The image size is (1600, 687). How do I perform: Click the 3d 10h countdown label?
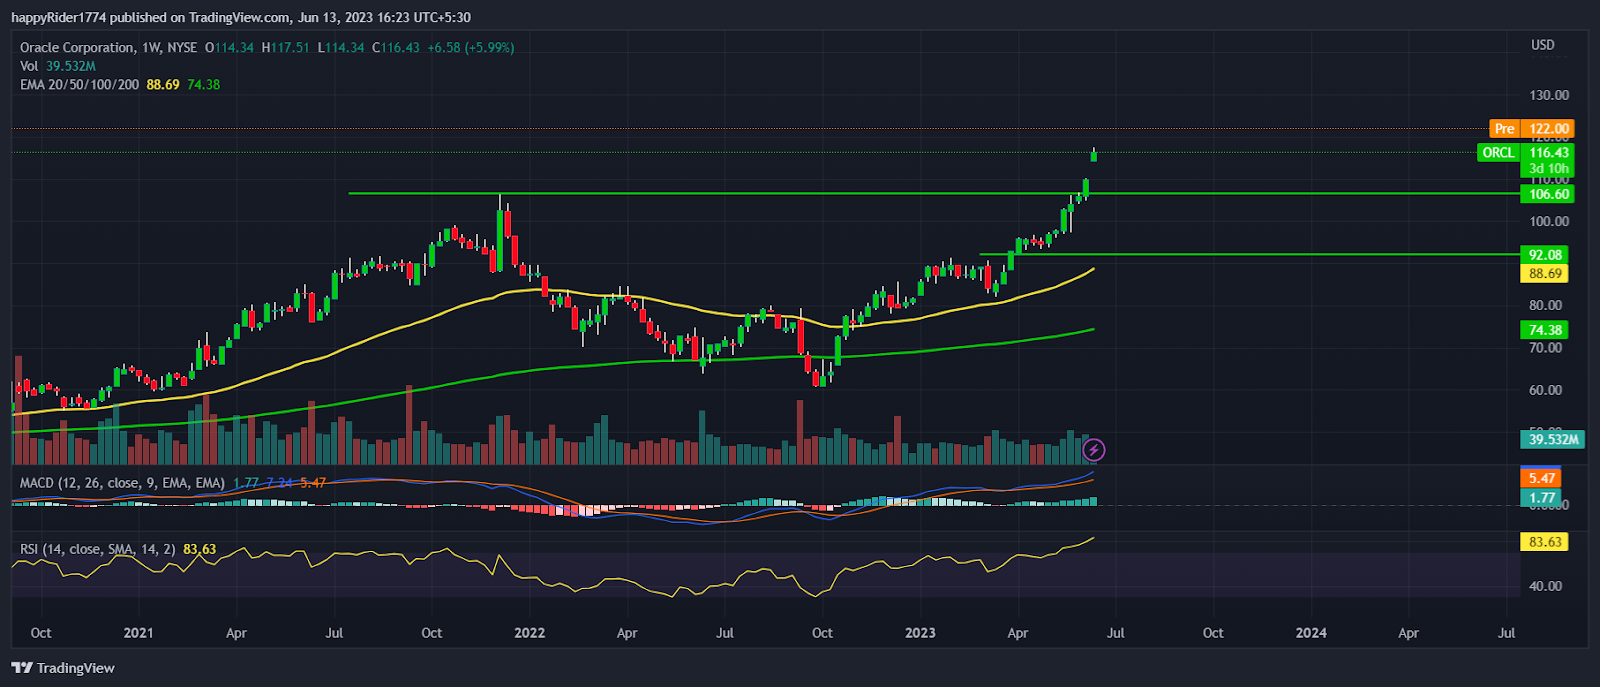pos(1548,169)
